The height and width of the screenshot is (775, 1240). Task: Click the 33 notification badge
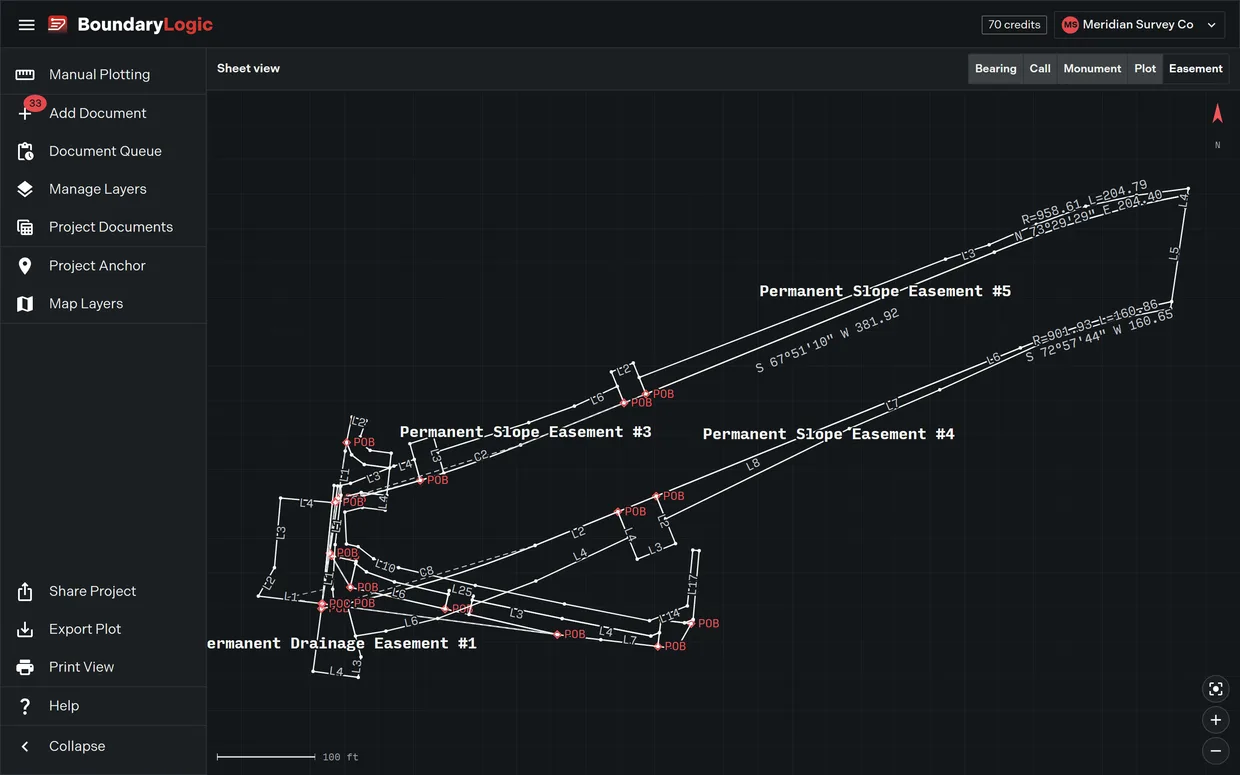pyautogui.click(x=35, y=103)
